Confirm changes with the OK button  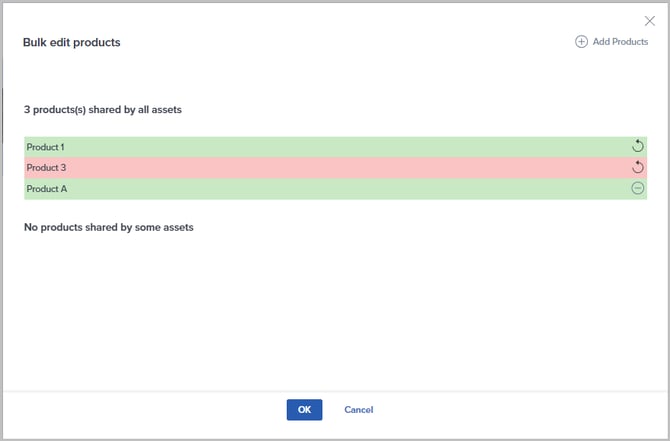tap(304, 409)
